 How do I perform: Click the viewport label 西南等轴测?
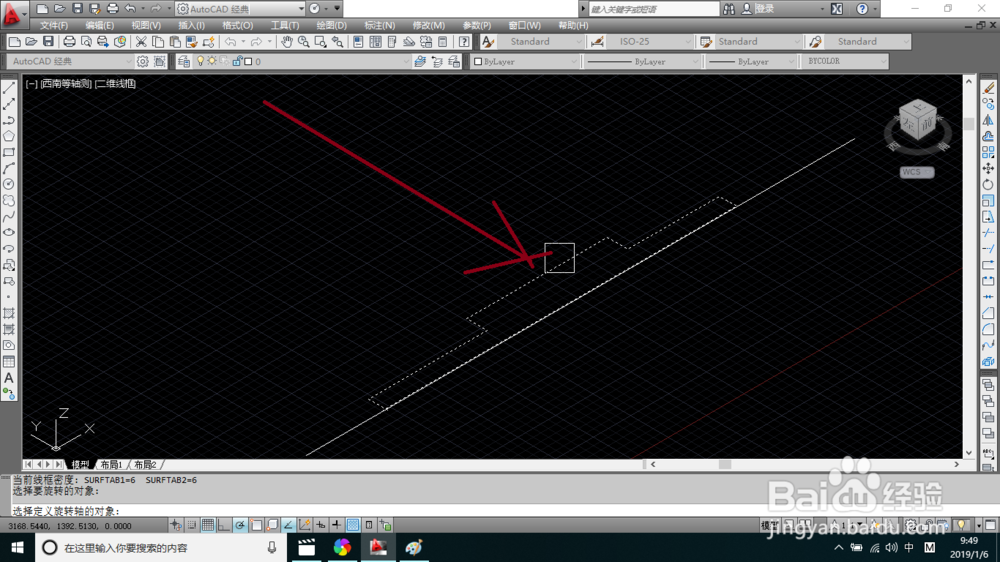pos(66,84)
